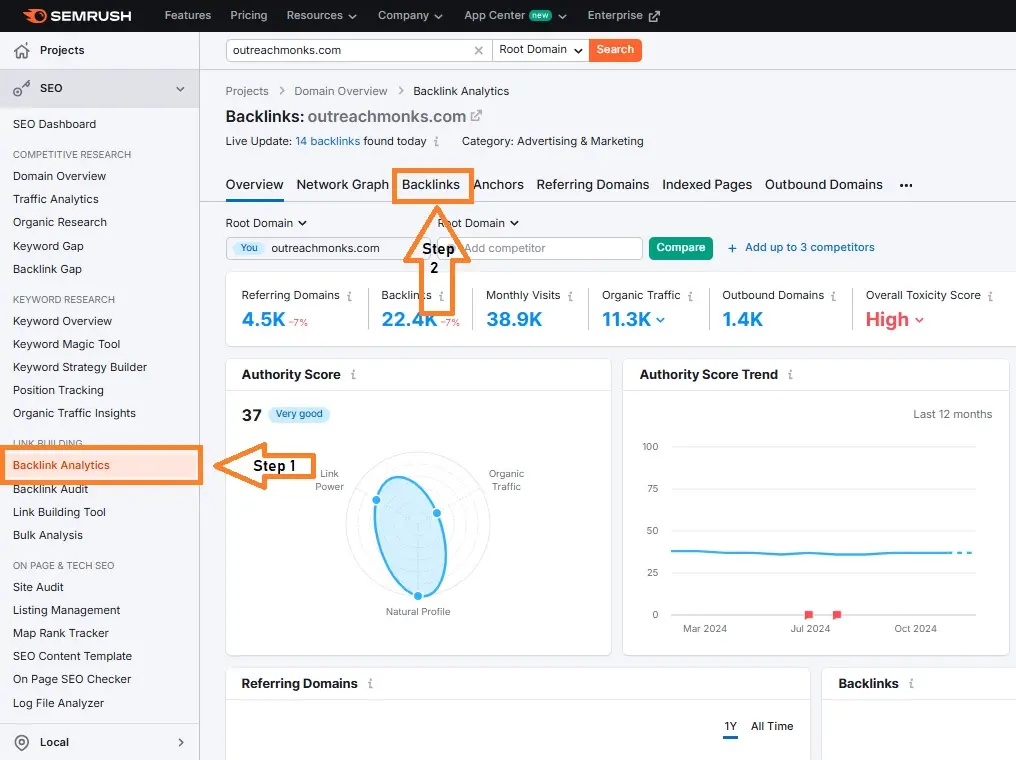Viewport: 1016px width, 760px height.
Task: Clear the domain search field
Action: pyautogui.click(x=478, y=51)
